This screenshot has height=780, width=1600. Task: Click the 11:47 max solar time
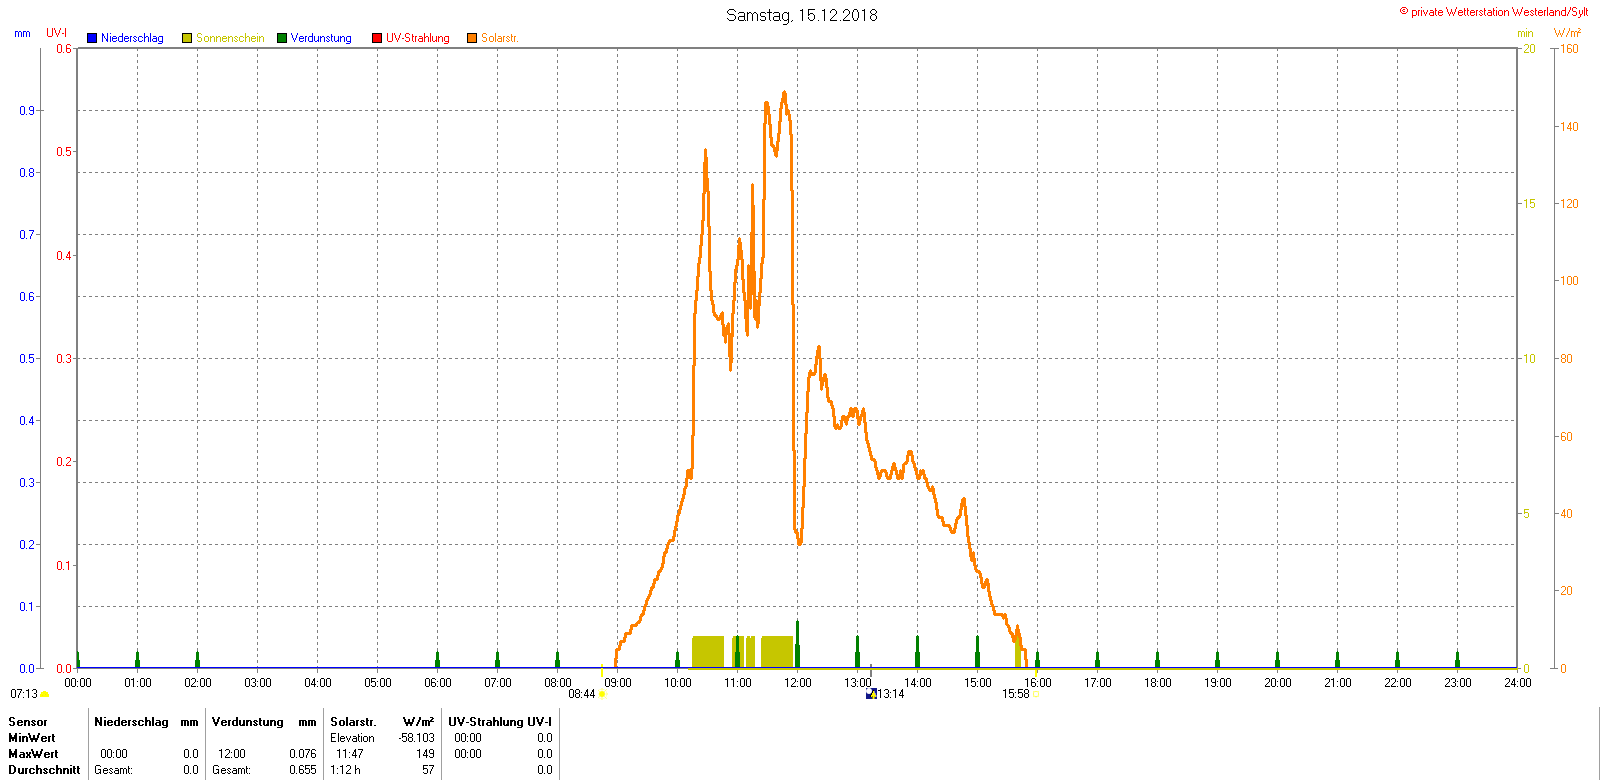tap(350, 754)
